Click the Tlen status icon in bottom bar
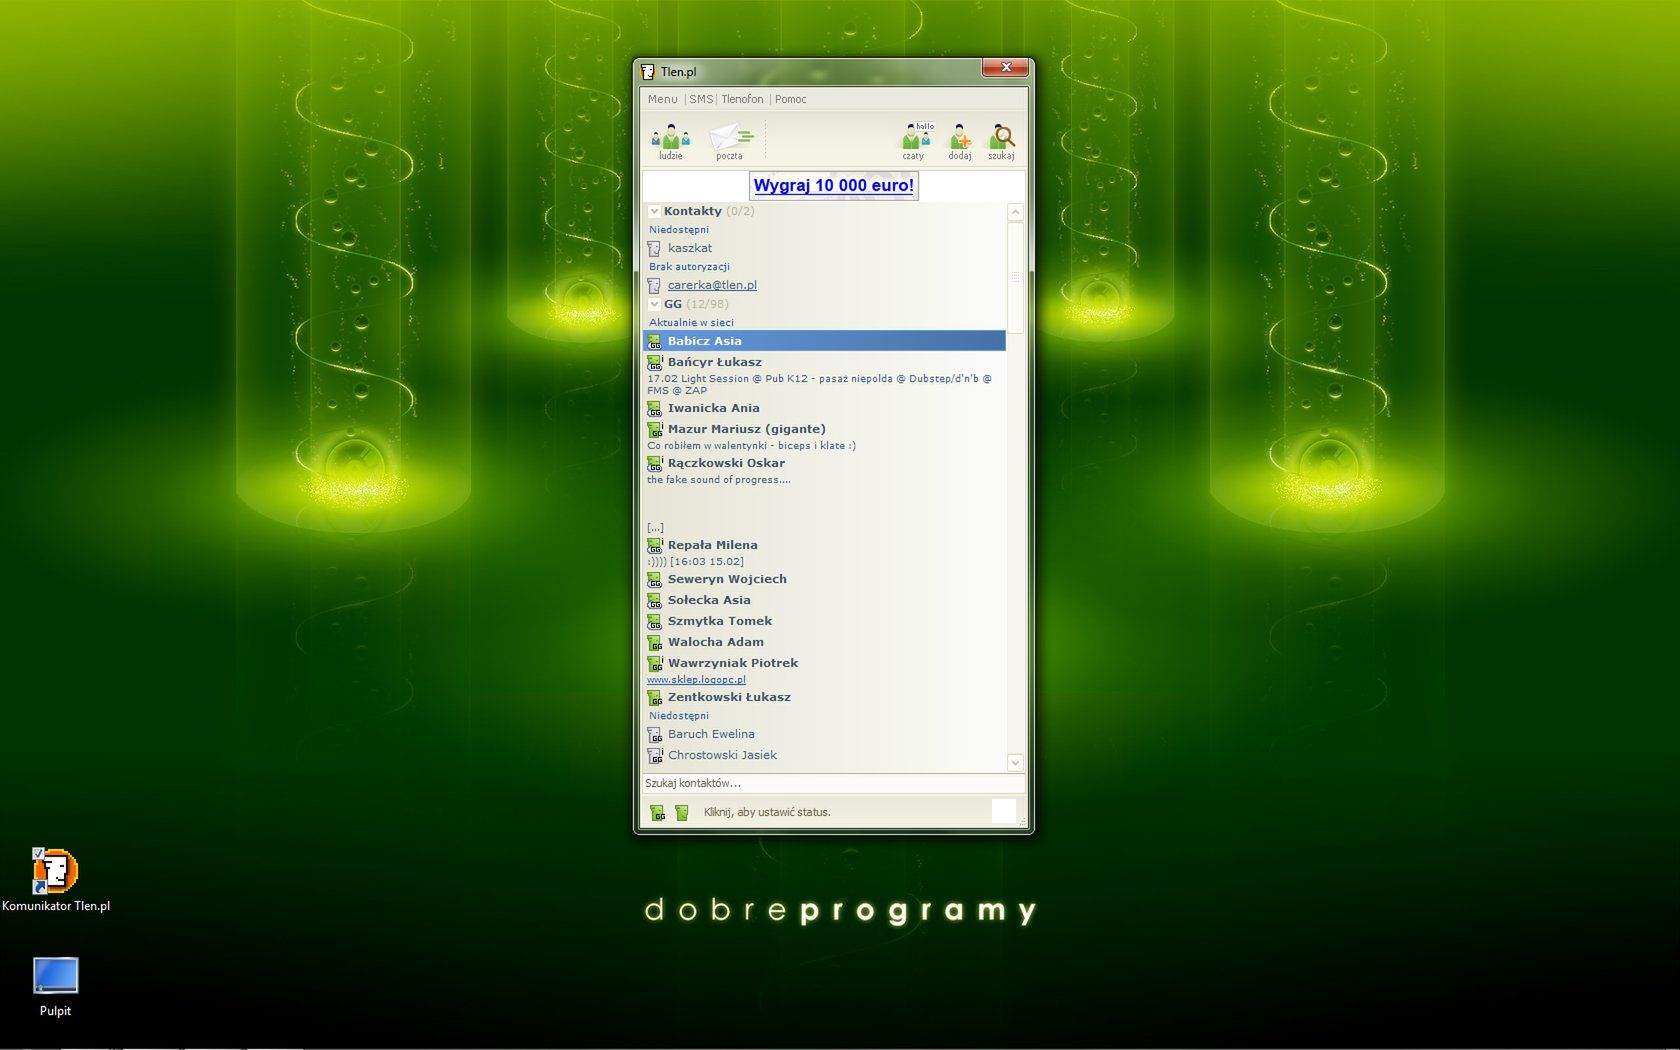1680x1050 pixels. [682, 812]
